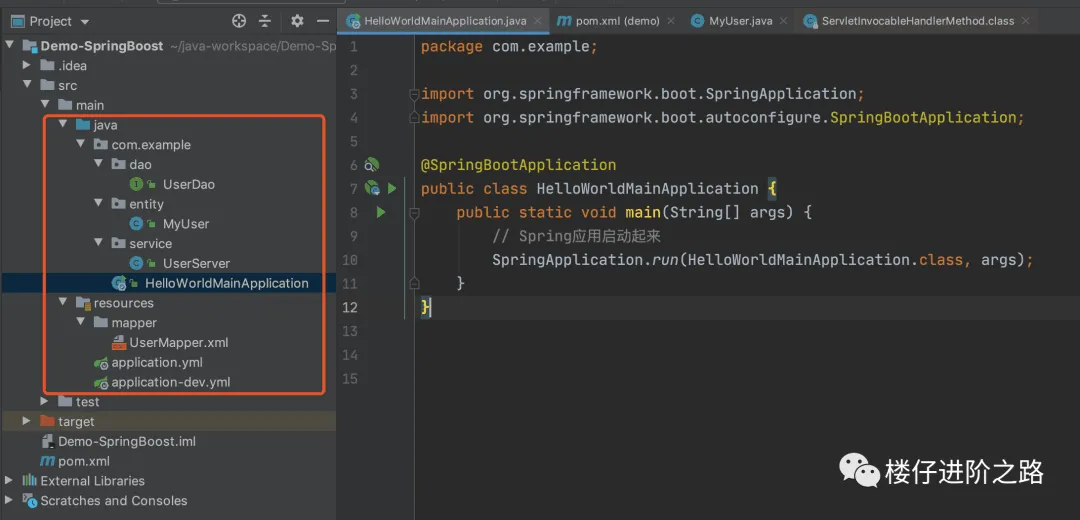
Task: Expand the .idea folder
Action: tap(27, 65)
